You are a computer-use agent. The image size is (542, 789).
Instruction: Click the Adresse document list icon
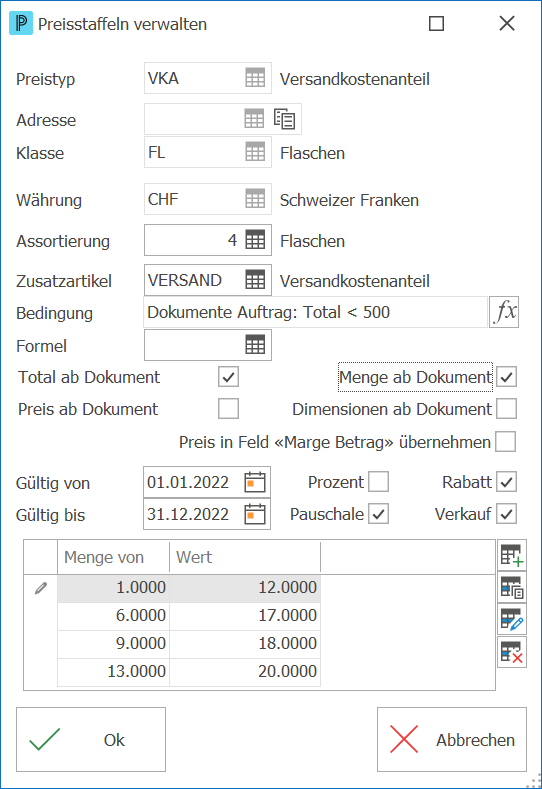point(284,119)
